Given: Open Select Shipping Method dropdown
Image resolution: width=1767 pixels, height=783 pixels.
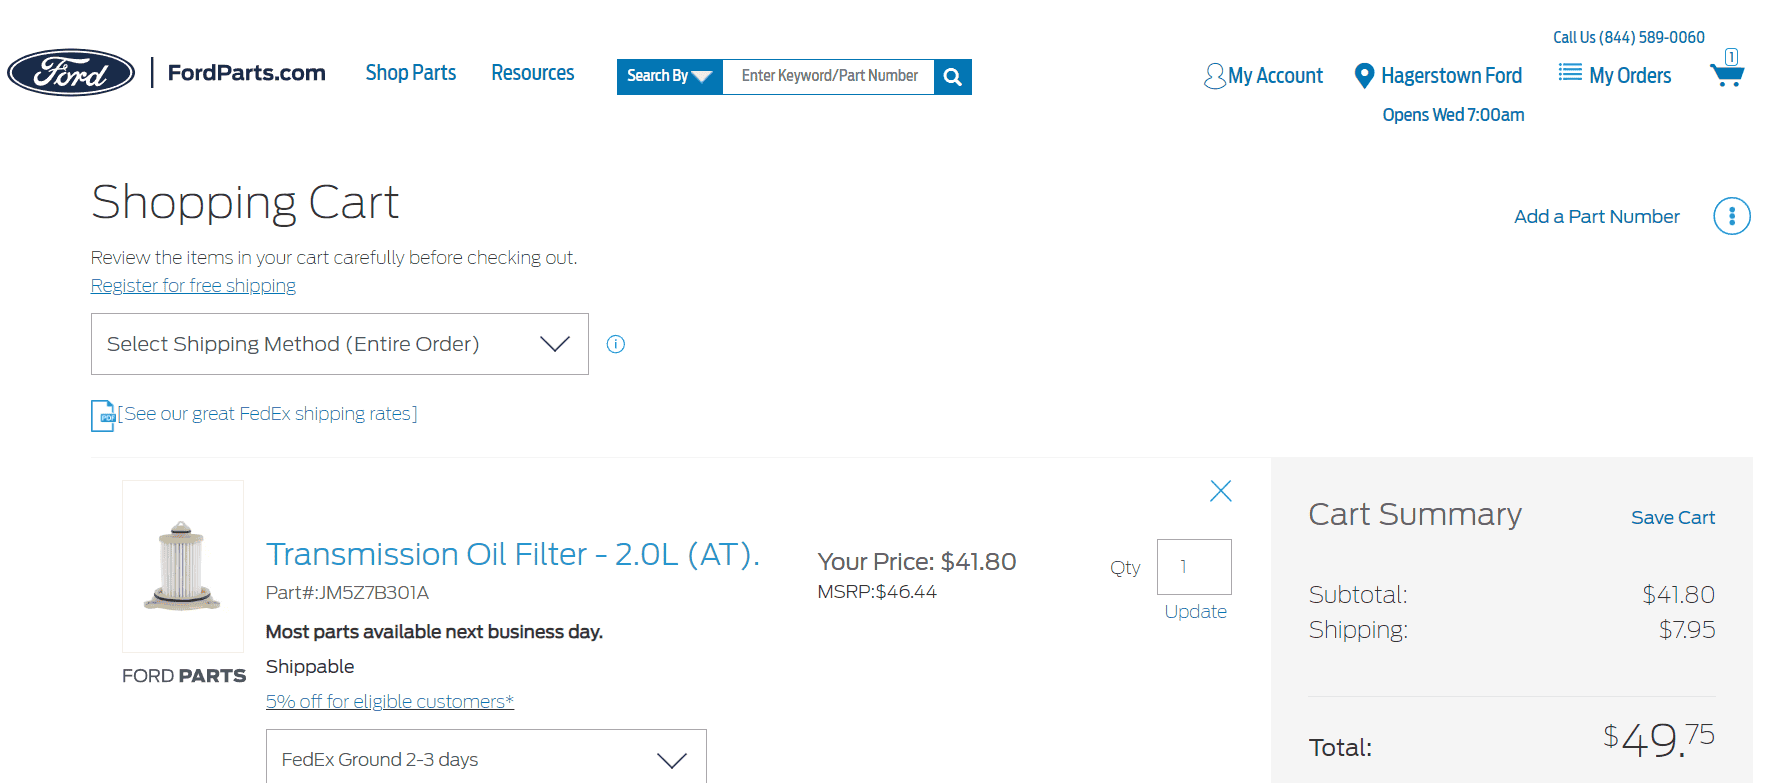Looking at the screenshot, I should (x=339, y=344).
